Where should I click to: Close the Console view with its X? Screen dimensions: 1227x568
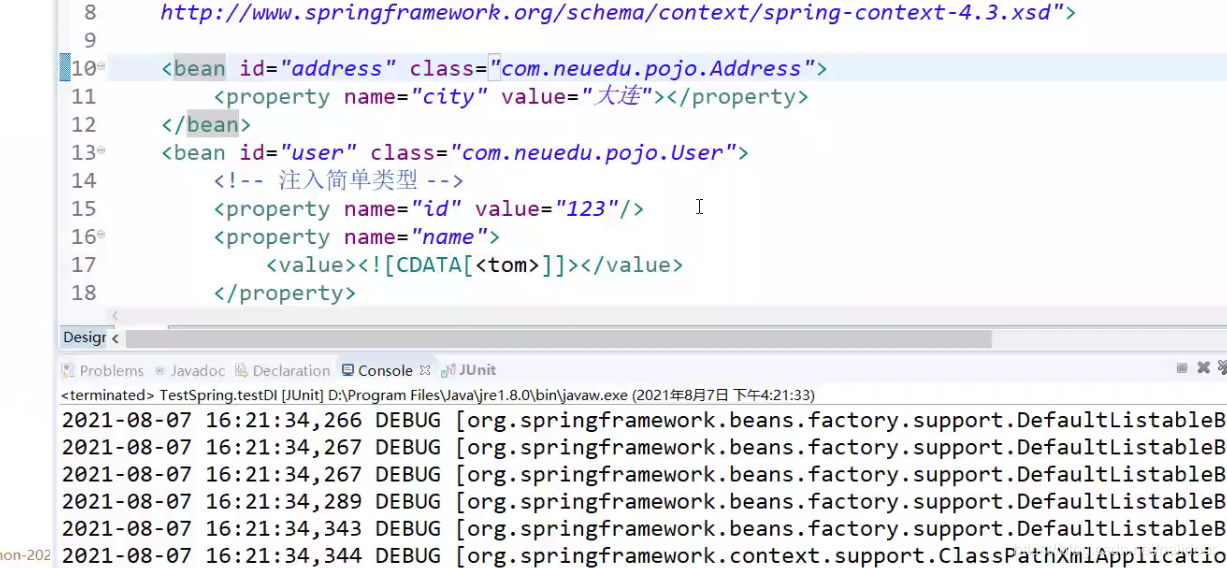pos(425,370)
